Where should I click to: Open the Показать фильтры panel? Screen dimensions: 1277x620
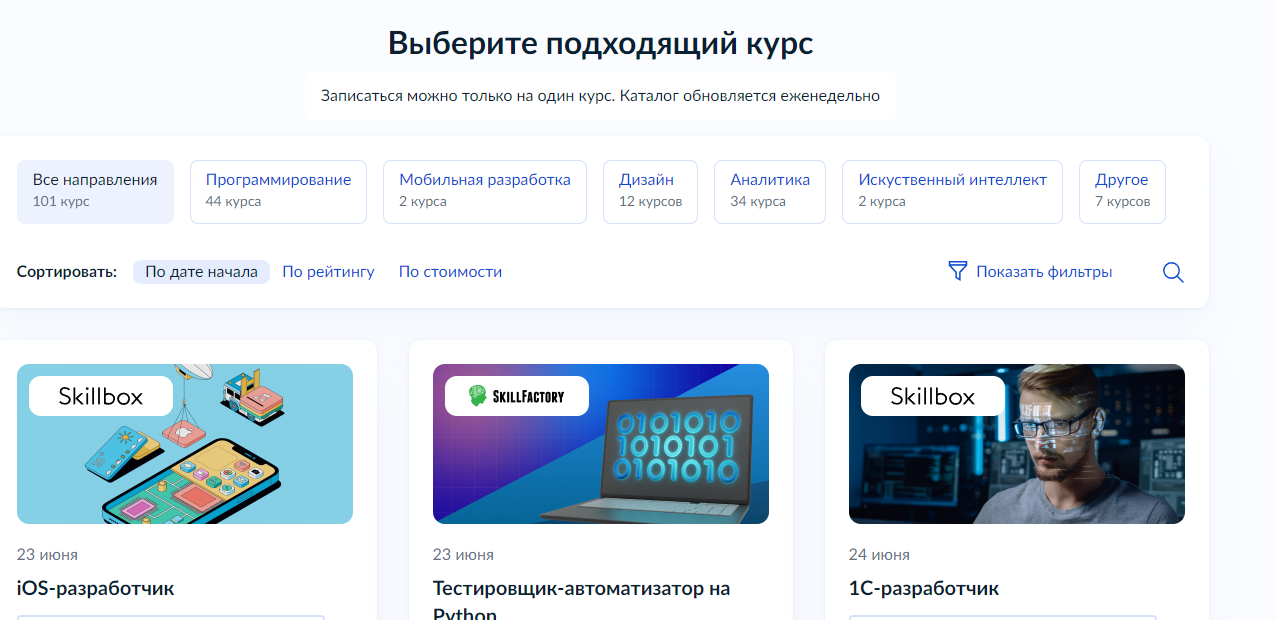1044,271
